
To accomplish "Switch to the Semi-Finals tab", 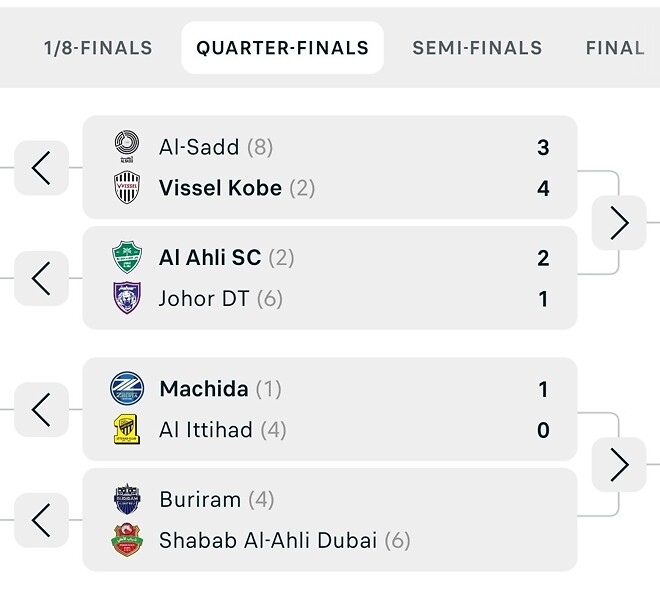I will click(x=477, y=48).
